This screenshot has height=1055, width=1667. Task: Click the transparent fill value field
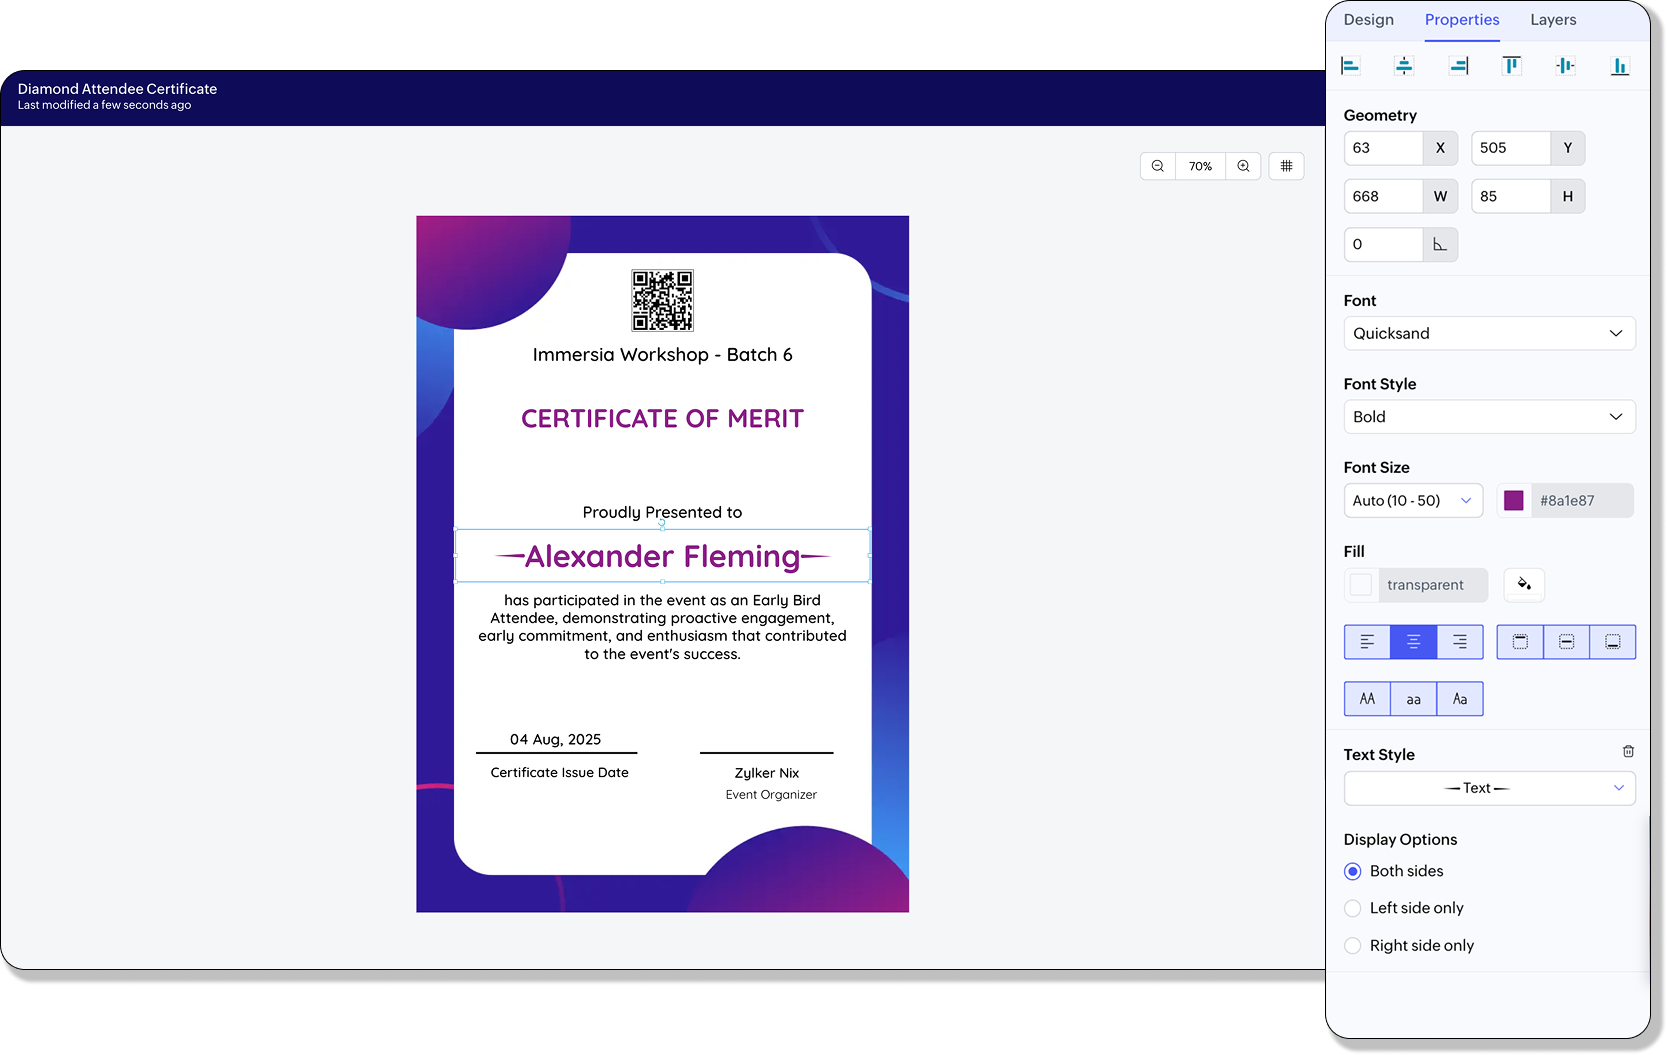(x=1433, y=585)
